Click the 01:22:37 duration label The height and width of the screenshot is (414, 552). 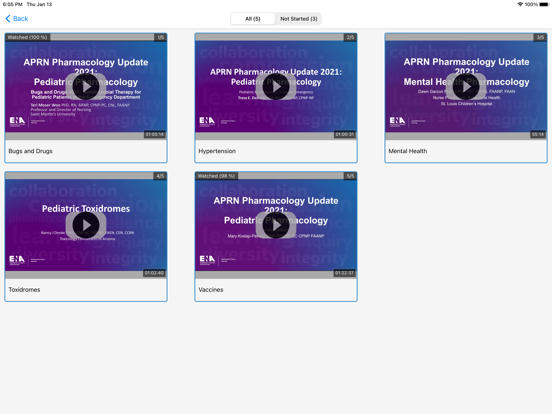click(345, 273)
